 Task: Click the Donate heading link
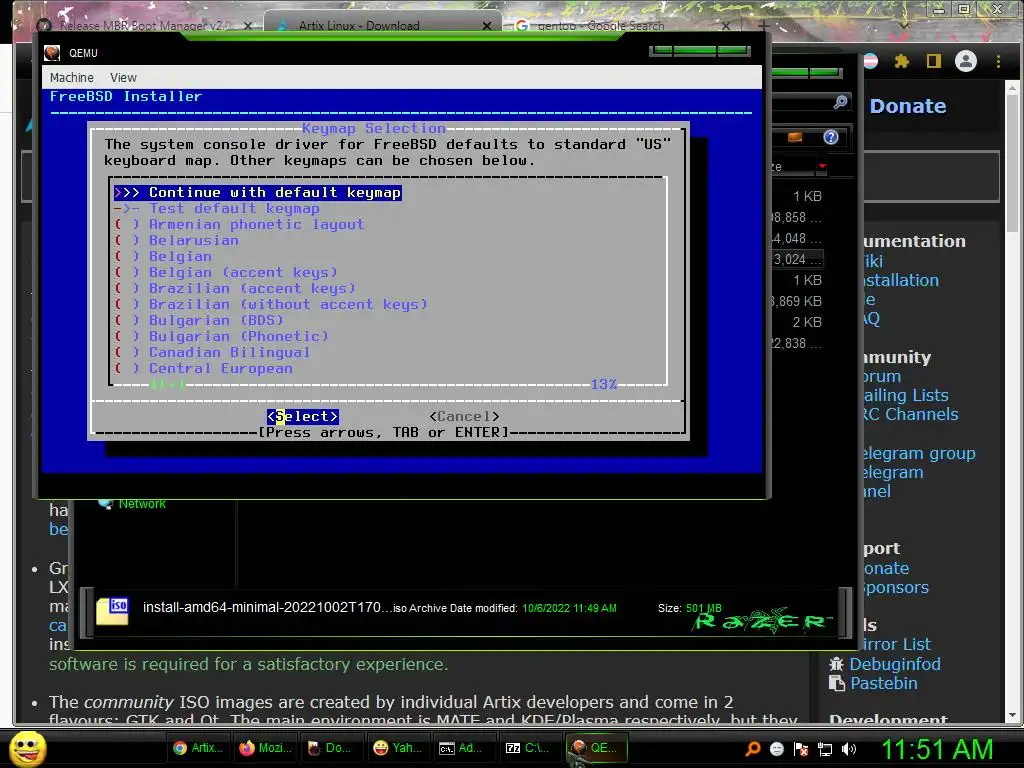(908, 106)
